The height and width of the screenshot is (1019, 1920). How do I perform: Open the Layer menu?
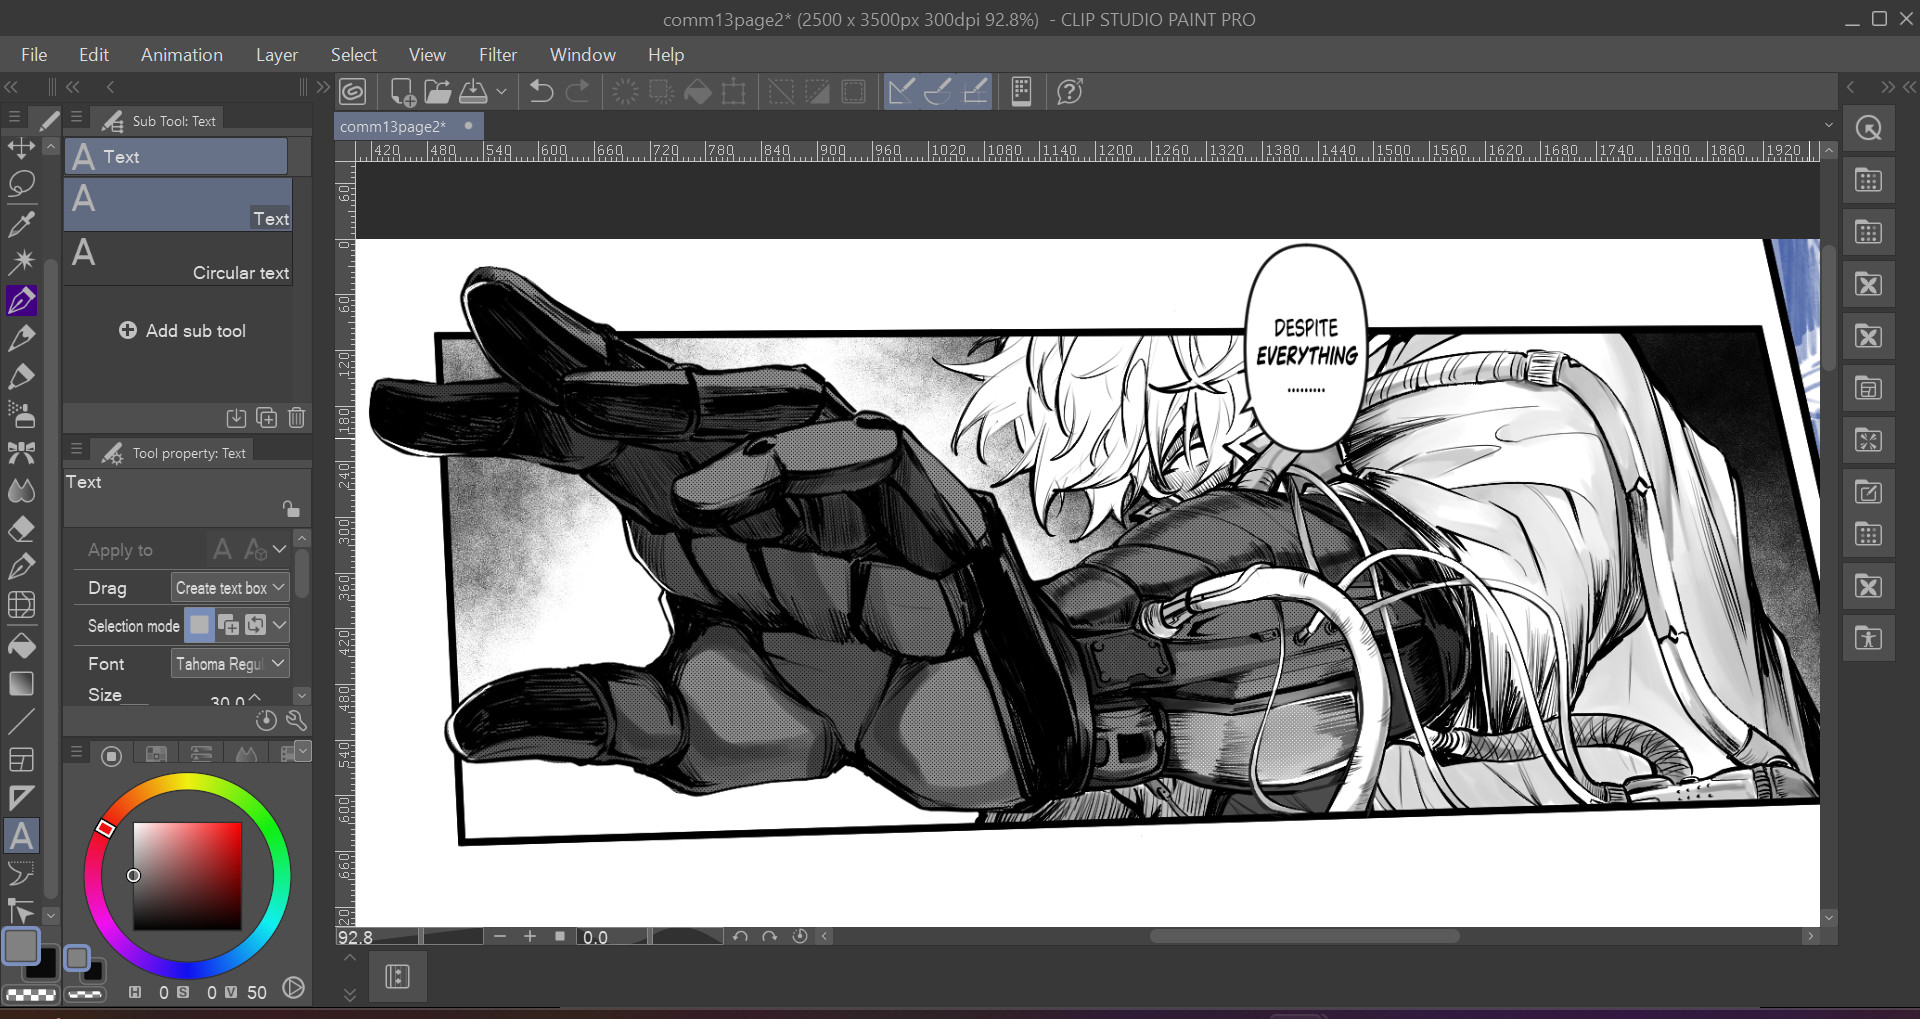click(x=277, y=55)
